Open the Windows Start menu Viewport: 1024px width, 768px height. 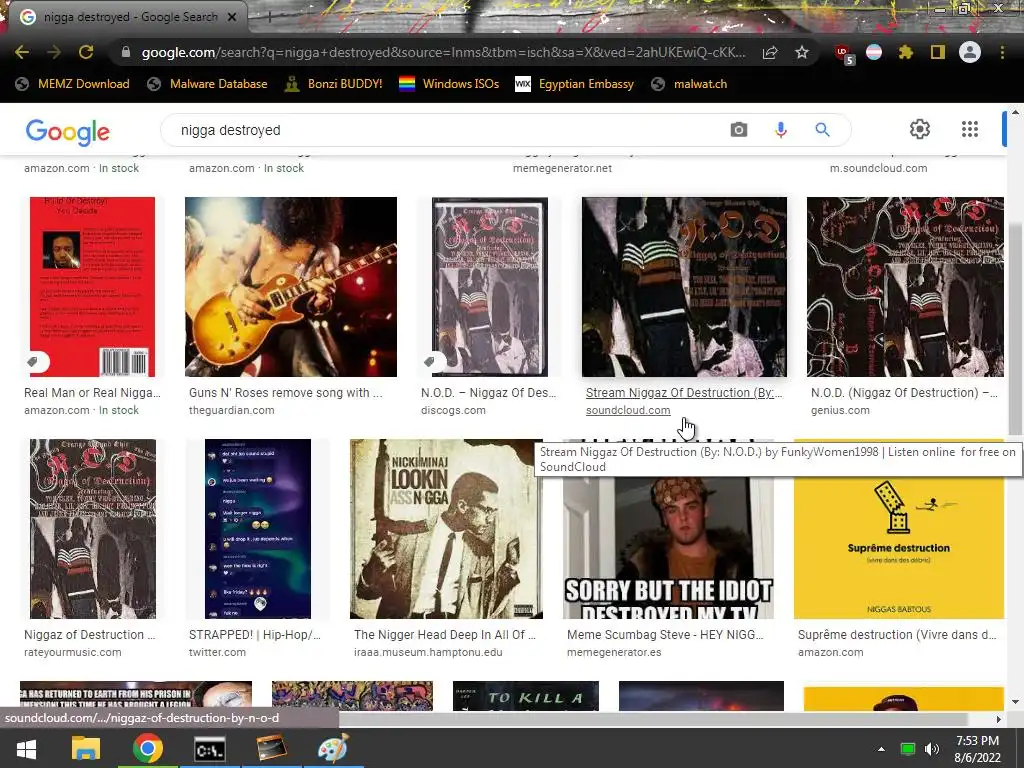[26, 749]
